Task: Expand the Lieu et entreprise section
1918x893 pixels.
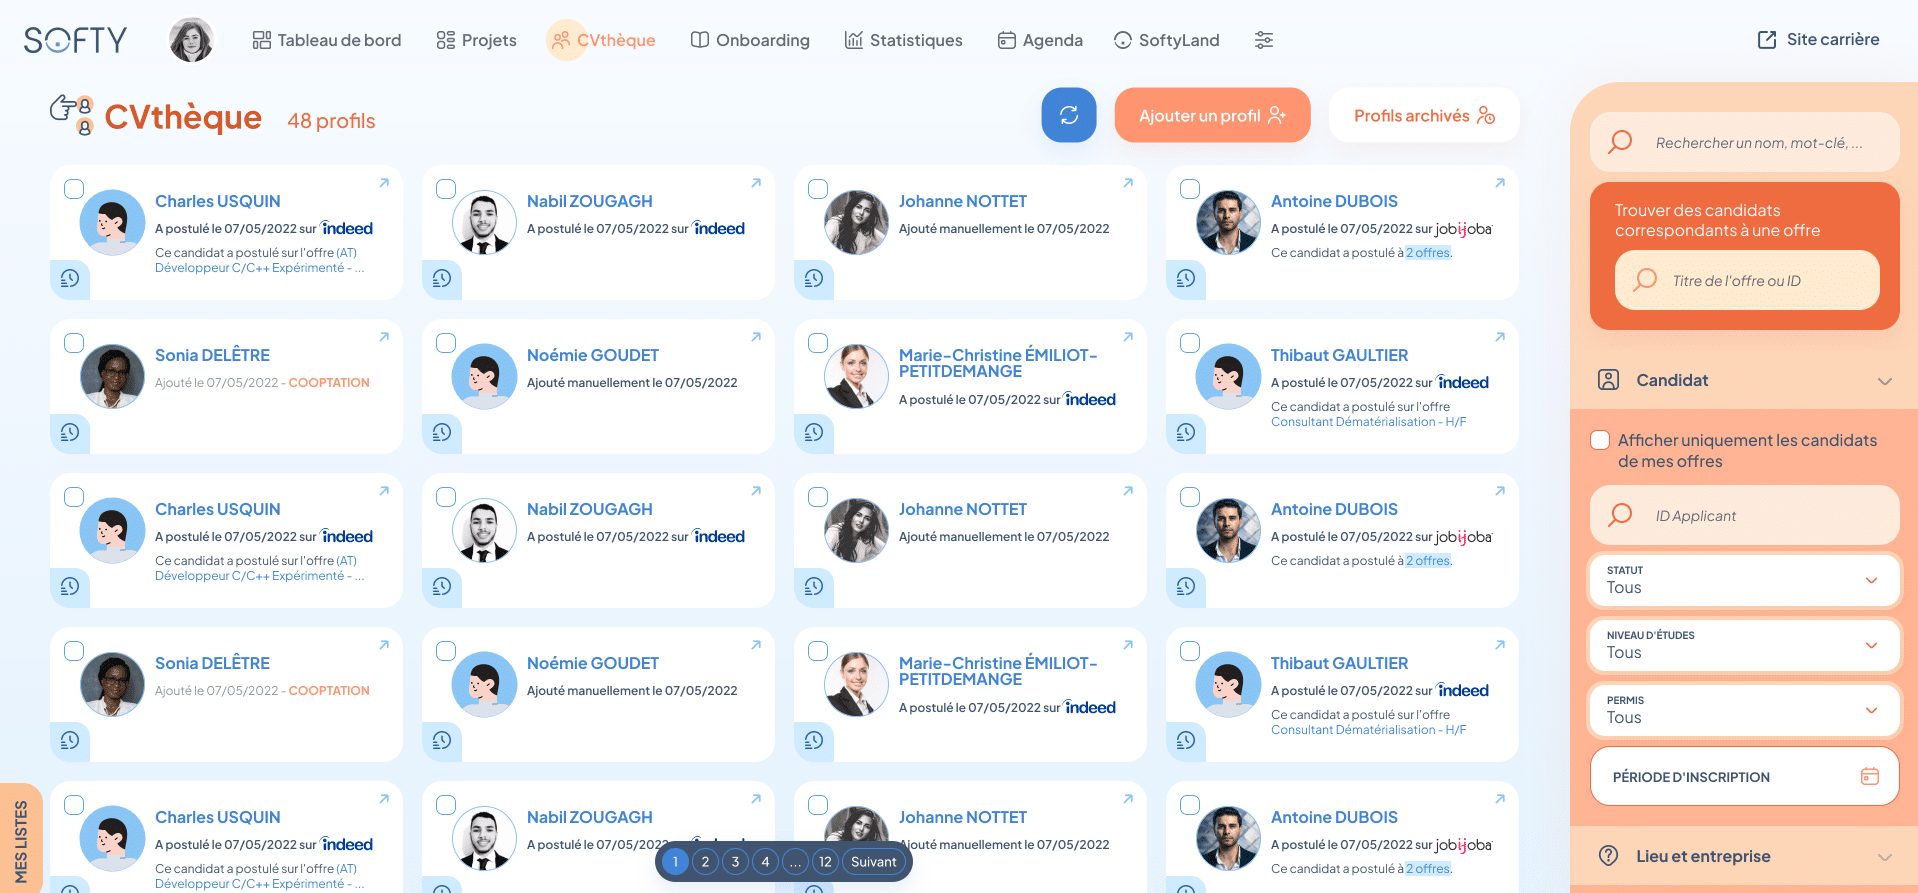Action: pyautogui.click(x=1744, y=856)
